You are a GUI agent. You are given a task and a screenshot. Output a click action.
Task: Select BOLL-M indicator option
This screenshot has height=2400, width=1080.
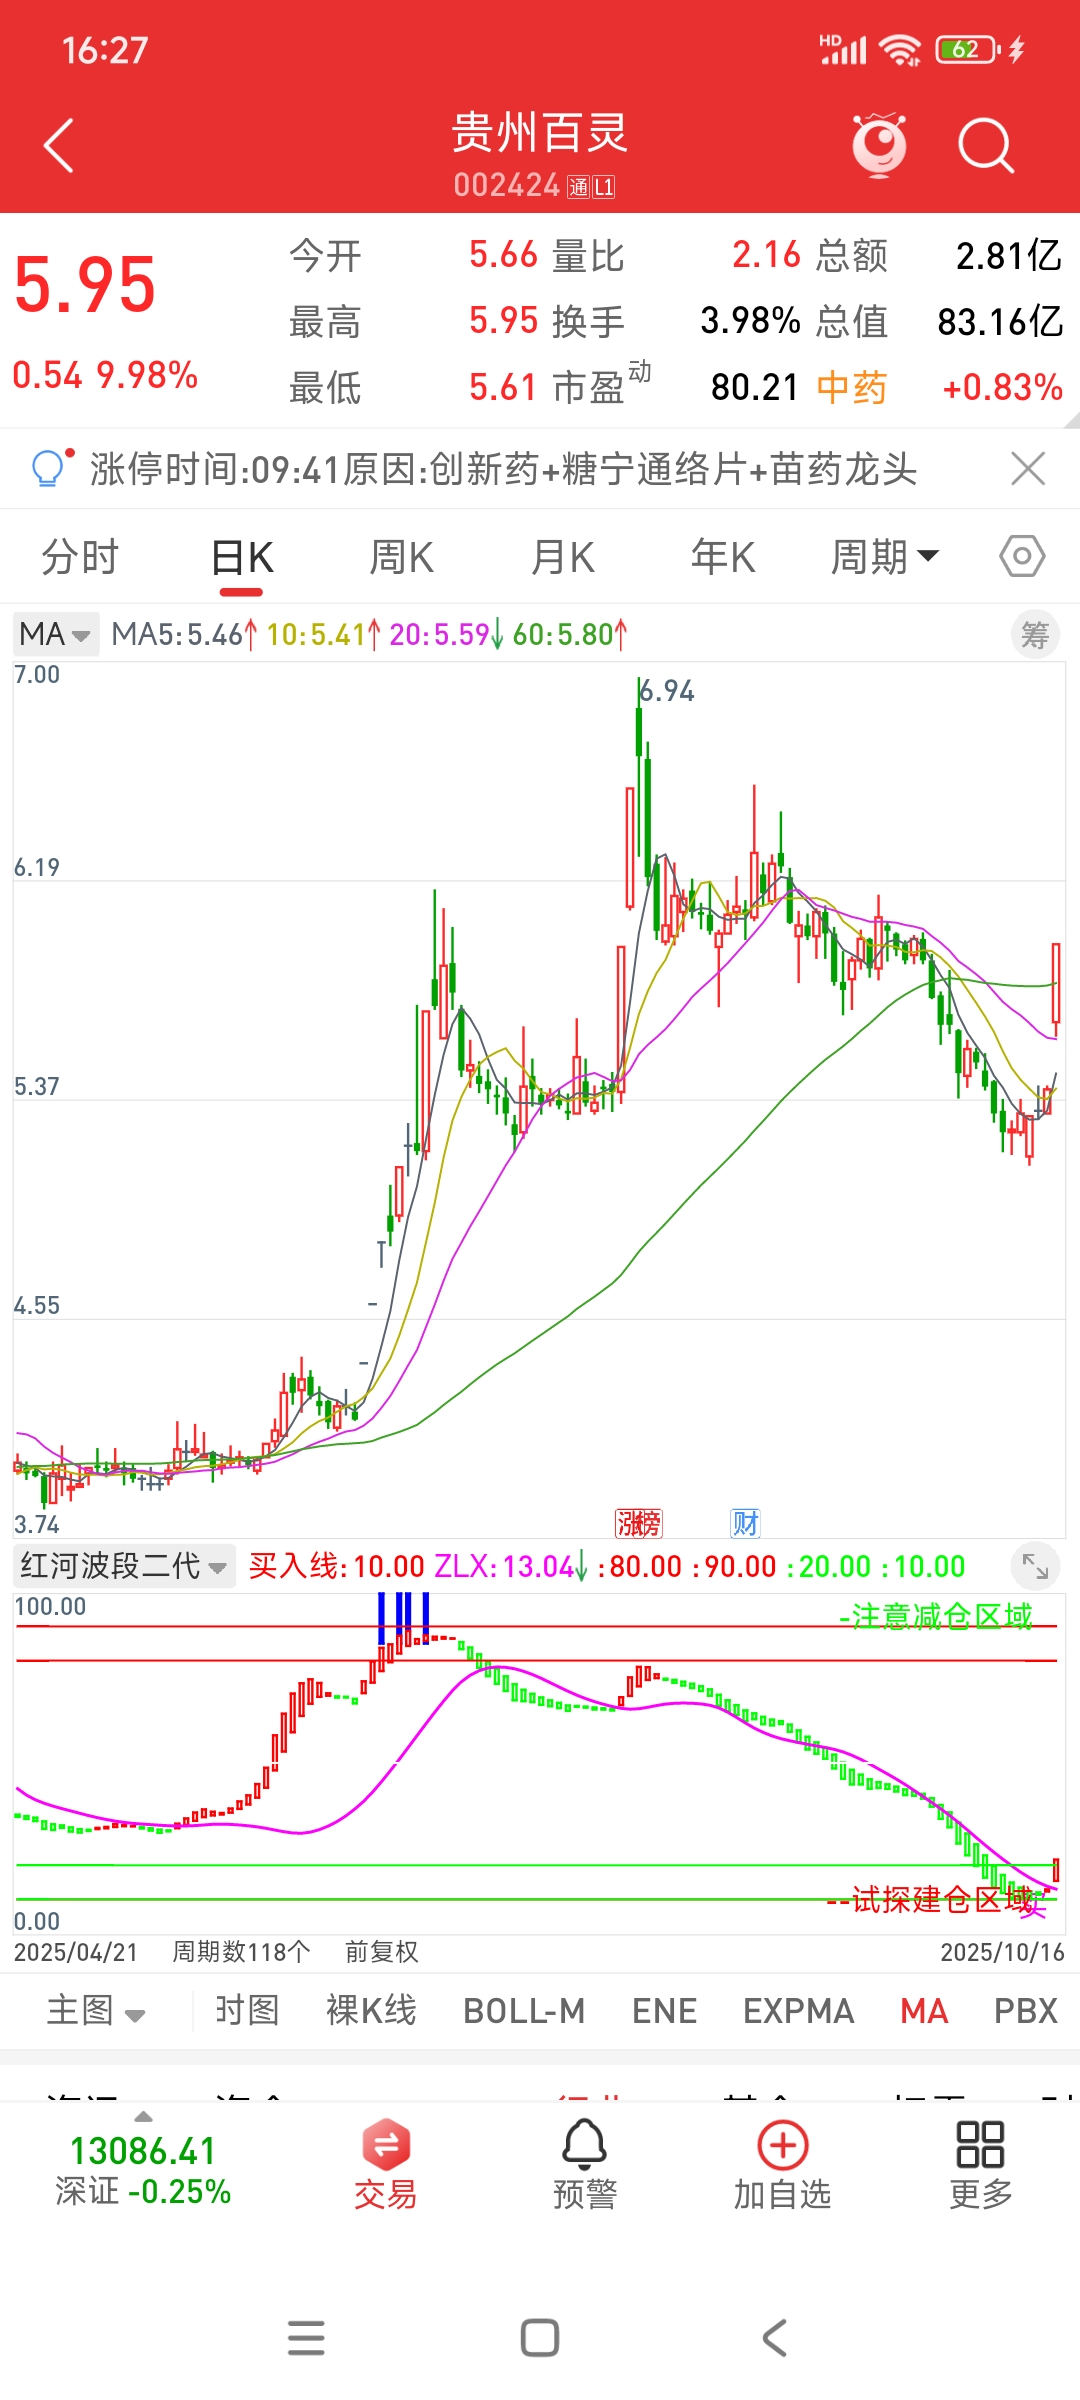pyautogui.click(x=524, y=2010)
